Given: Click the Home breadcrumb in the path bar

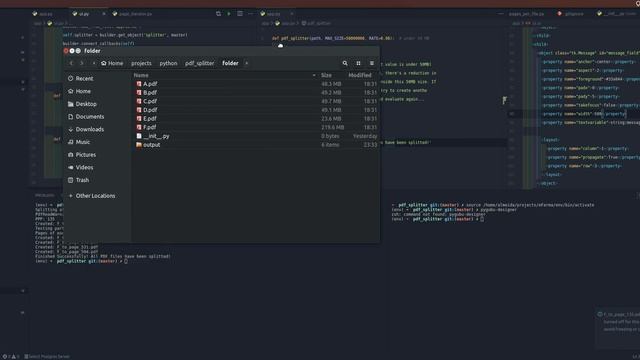Looking at the screenshot, I should coord(112,63).
